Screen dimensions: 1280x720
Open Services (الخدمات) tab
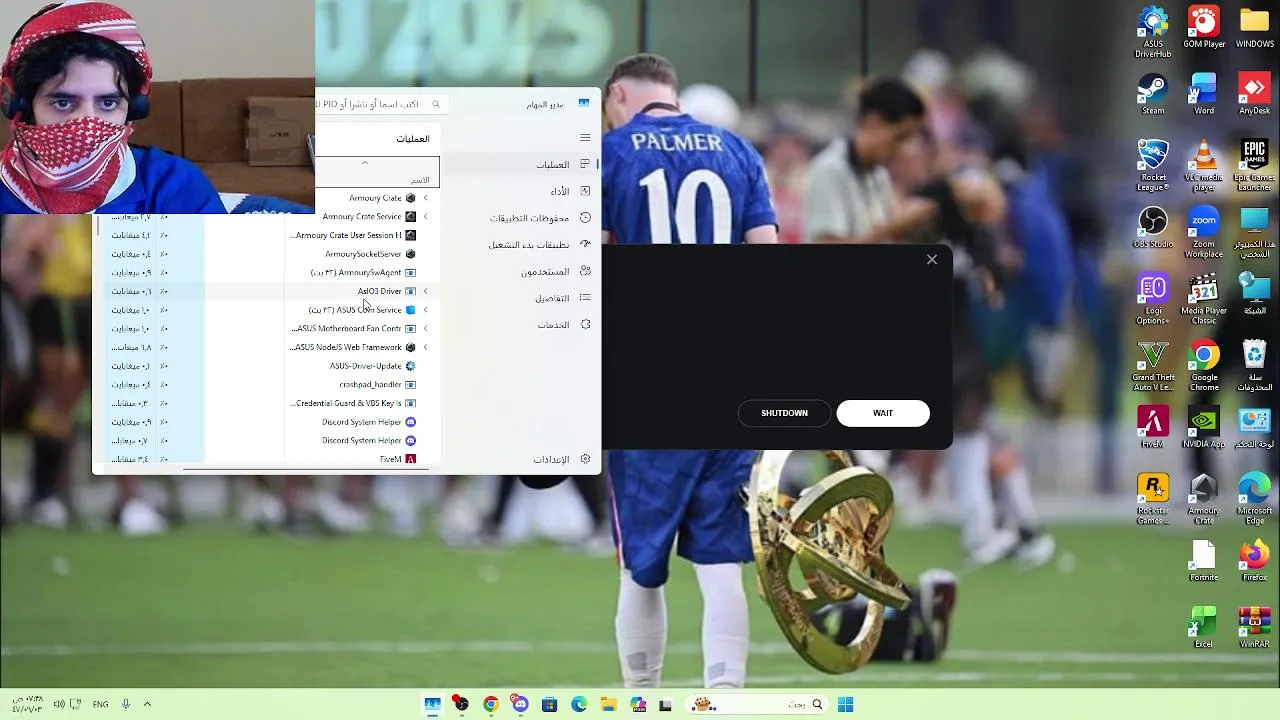[x=520, y=324]
